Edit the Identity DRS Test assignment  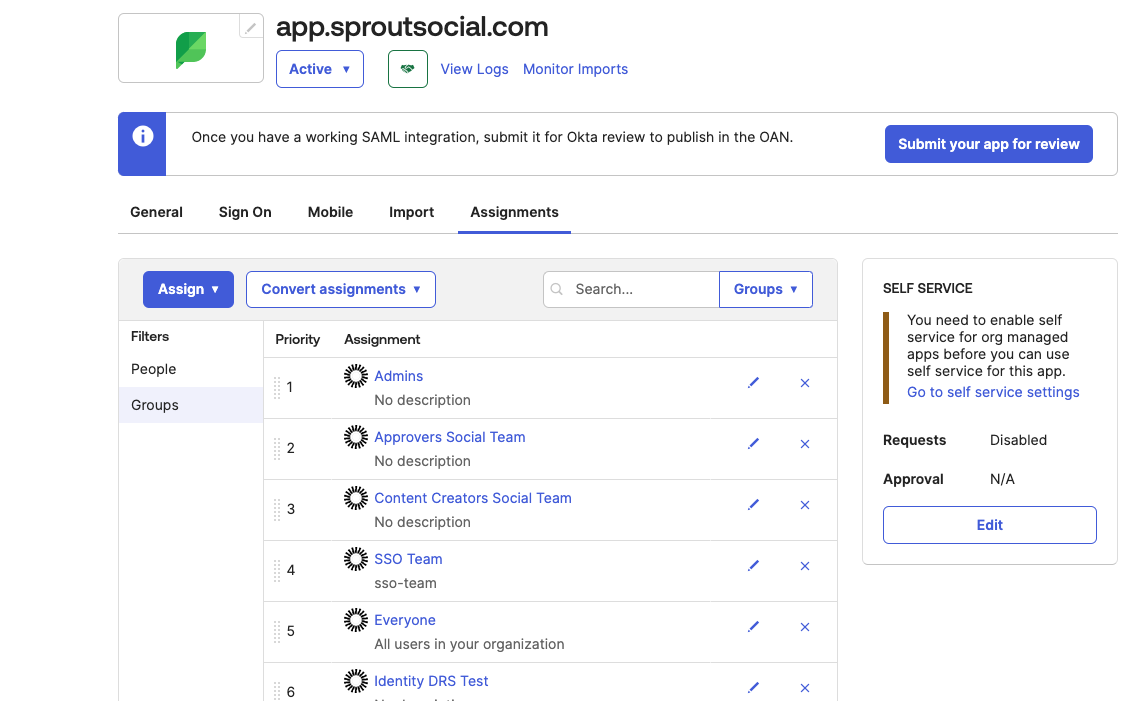click(753, 687)
